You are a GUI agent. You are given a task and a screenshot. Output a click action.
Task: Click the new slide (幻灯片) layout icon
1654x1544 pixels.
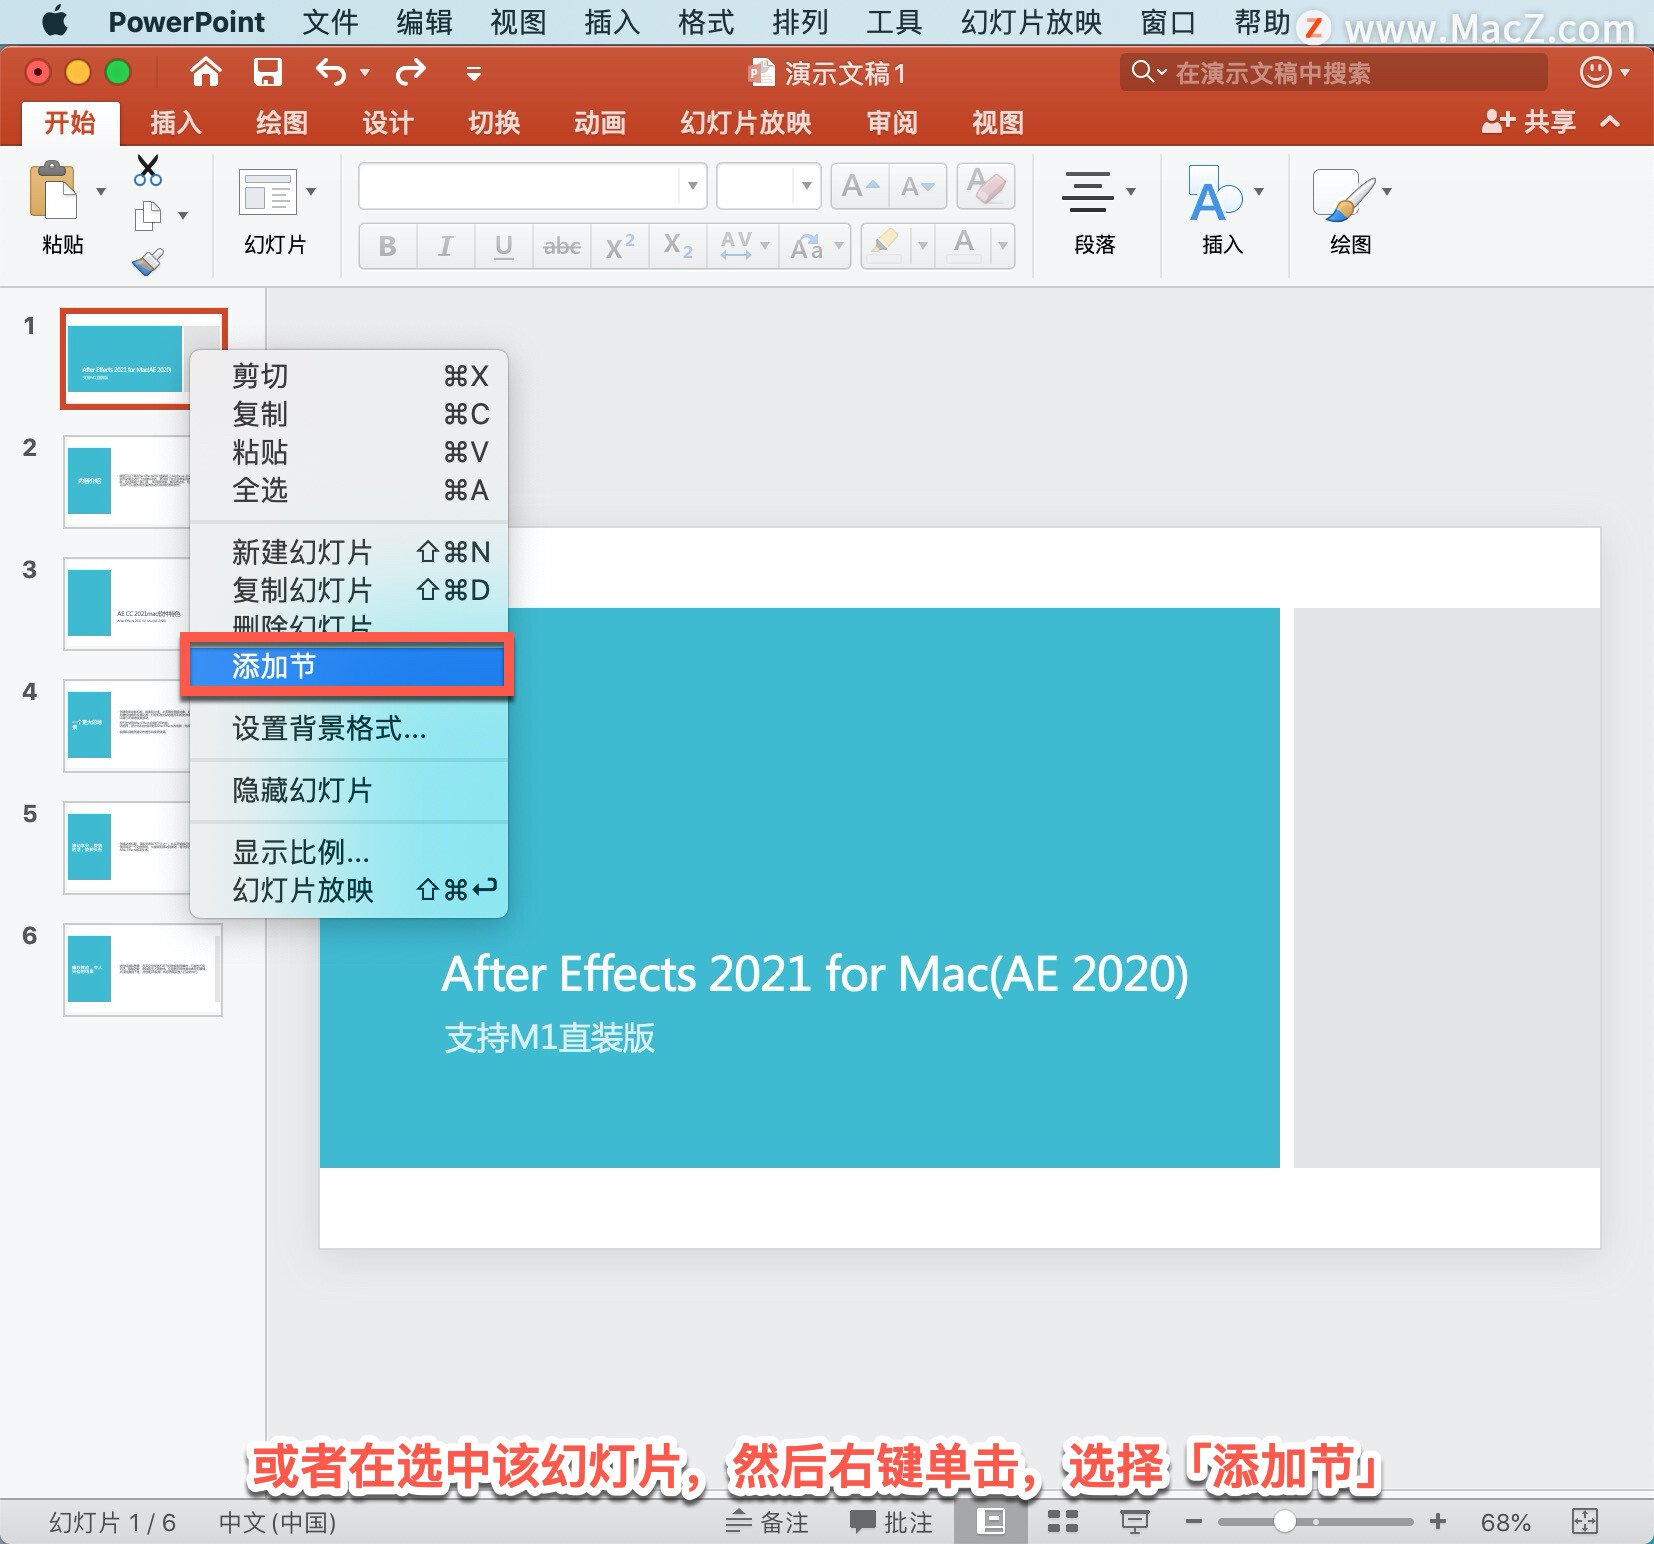coord(267,192)
